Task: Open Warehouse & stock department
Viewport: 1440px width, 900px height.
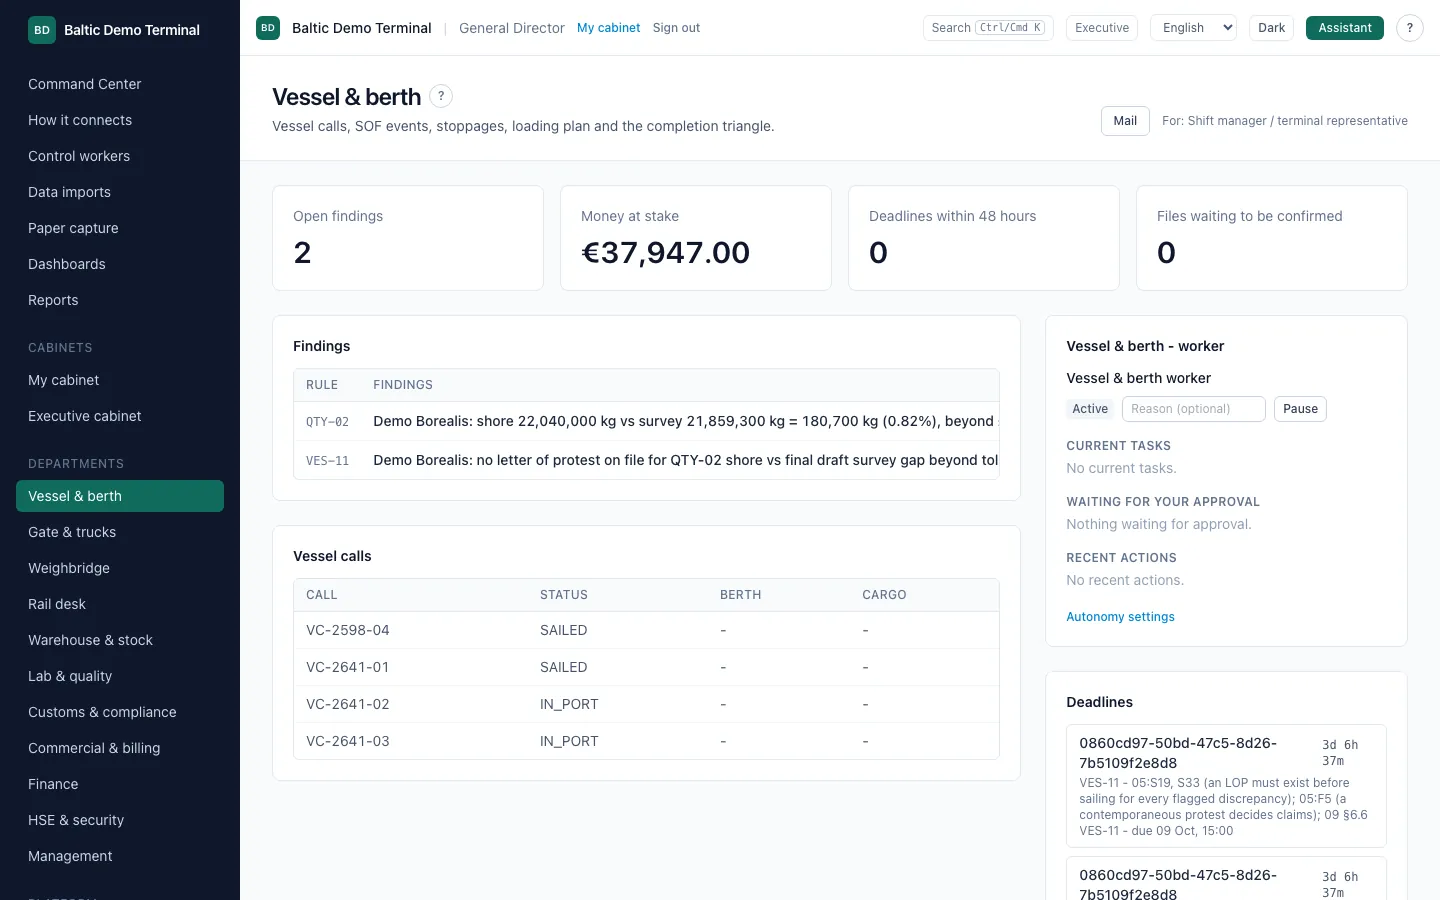Action: [x=120, y=640]
